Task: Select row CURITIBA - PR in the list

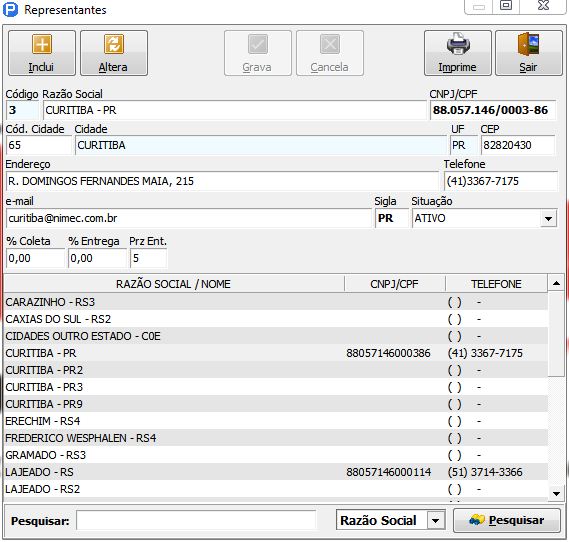Action: pos(275,353)
